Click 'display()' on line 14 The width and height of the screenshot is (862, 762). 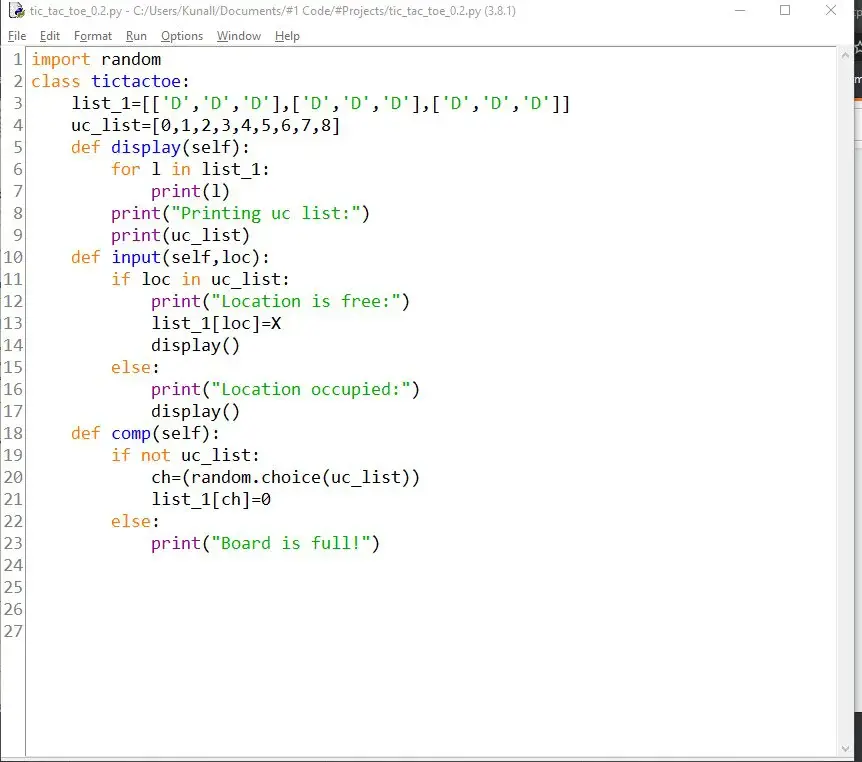click(x=195, y=345)
